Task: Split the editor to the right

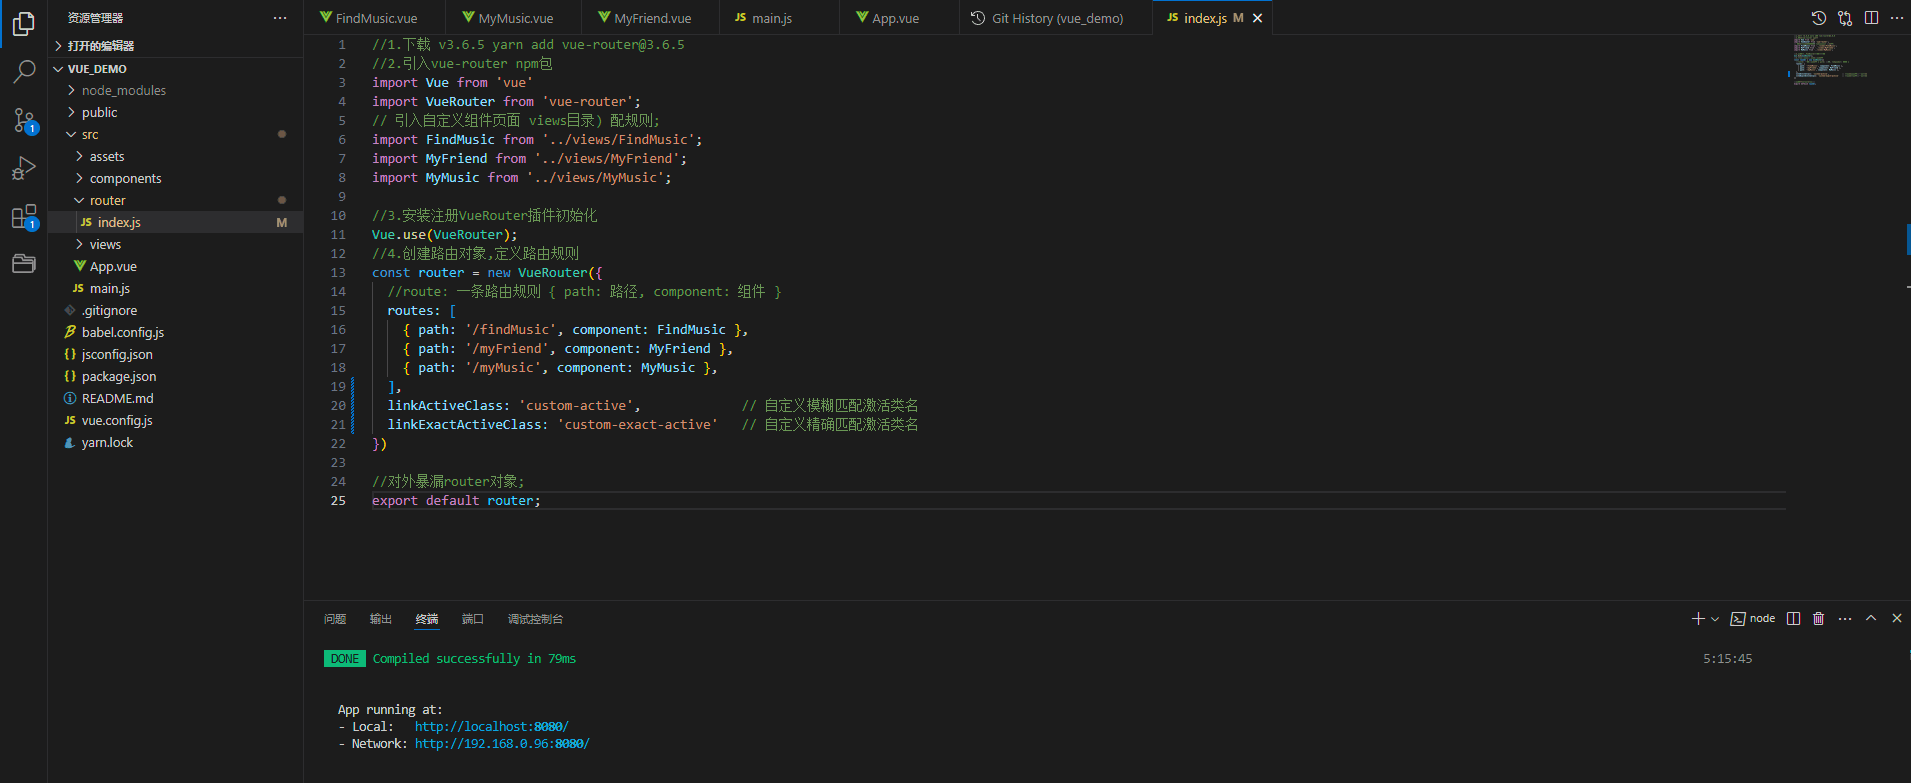Action: pyautogui.click(x=1871, y=18)
